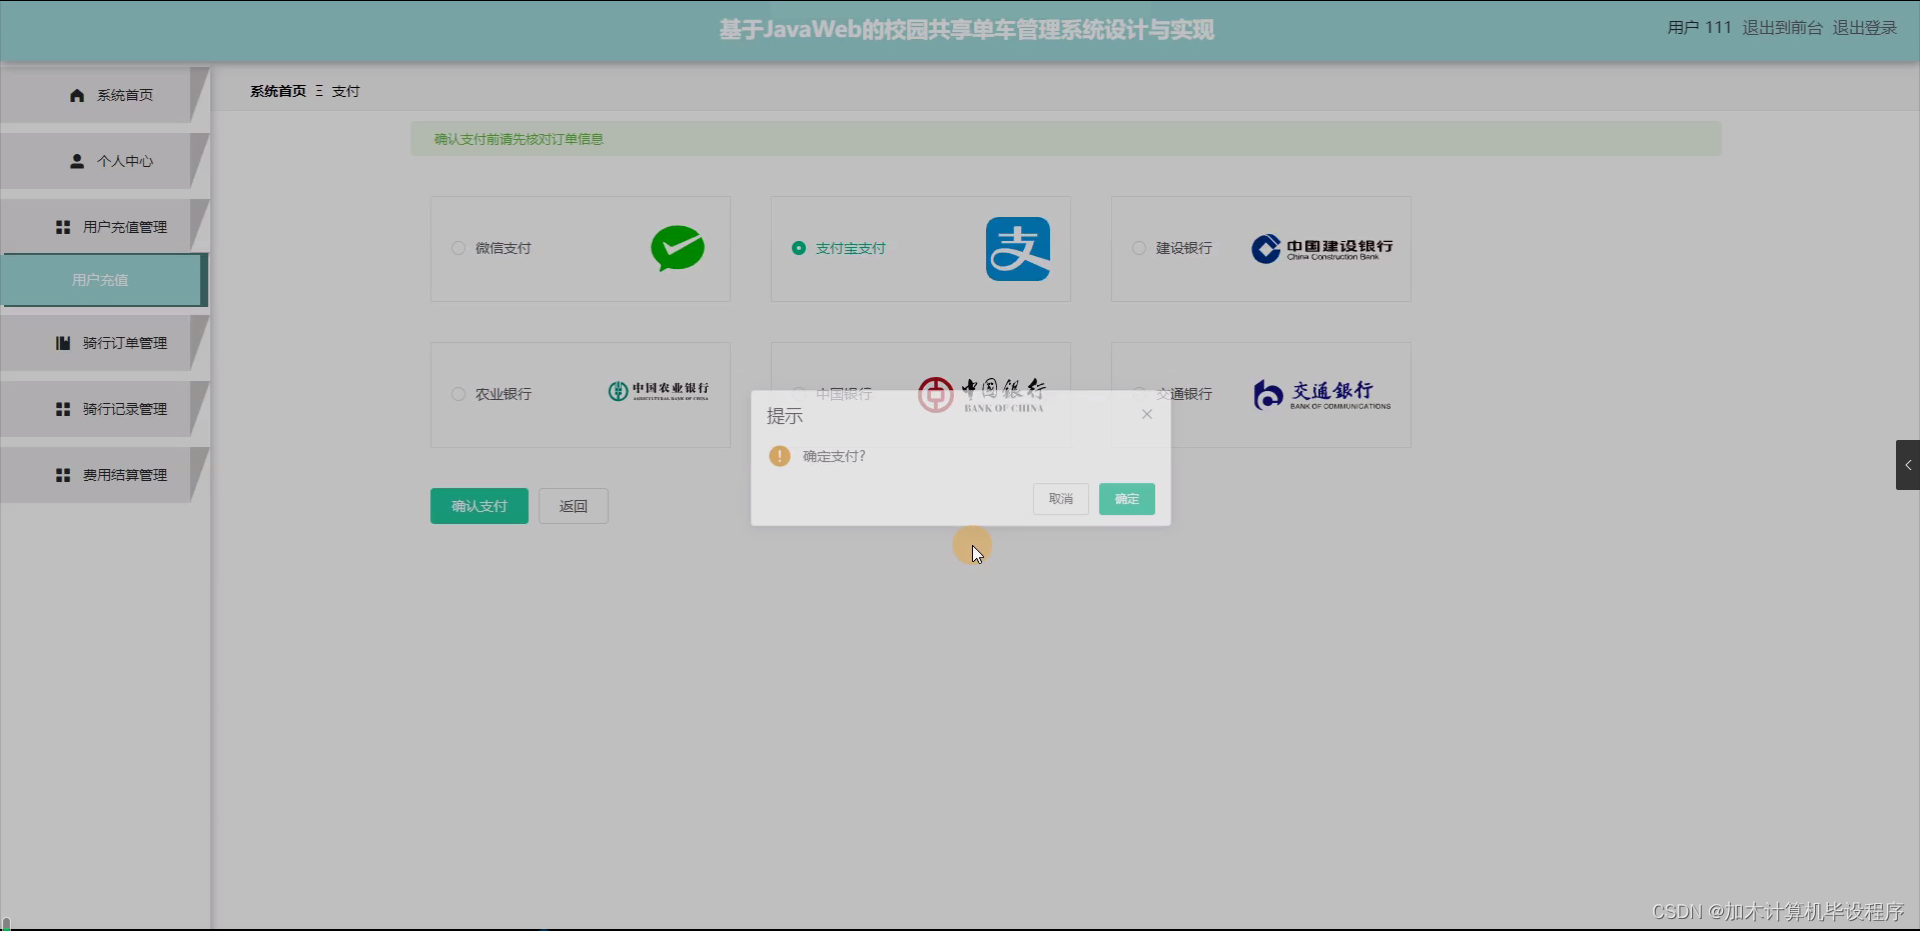This screenshot has width=1920, height=931.
Task: Click the warning icon in the 提示 dialog
Action: point(779,456)
